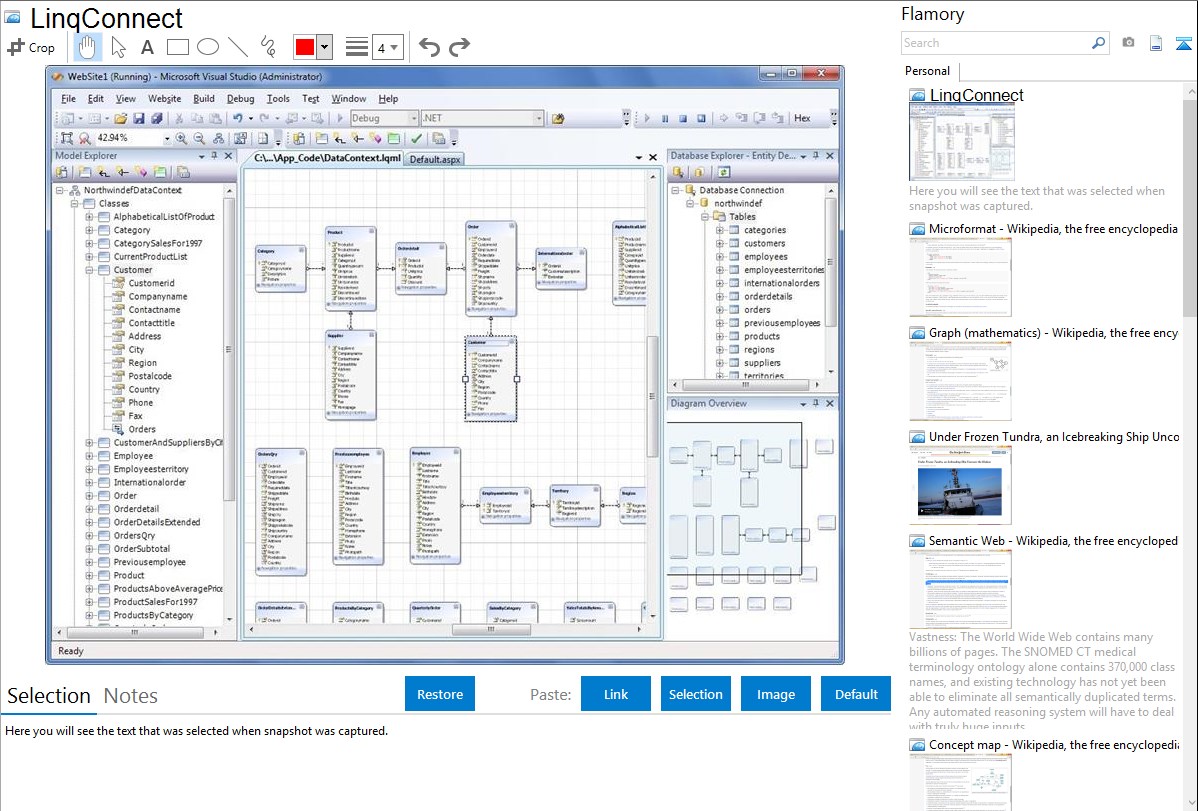Select the orders table in Database Explorer
This screenshot has height=811, width=1198.
point(757,310)
